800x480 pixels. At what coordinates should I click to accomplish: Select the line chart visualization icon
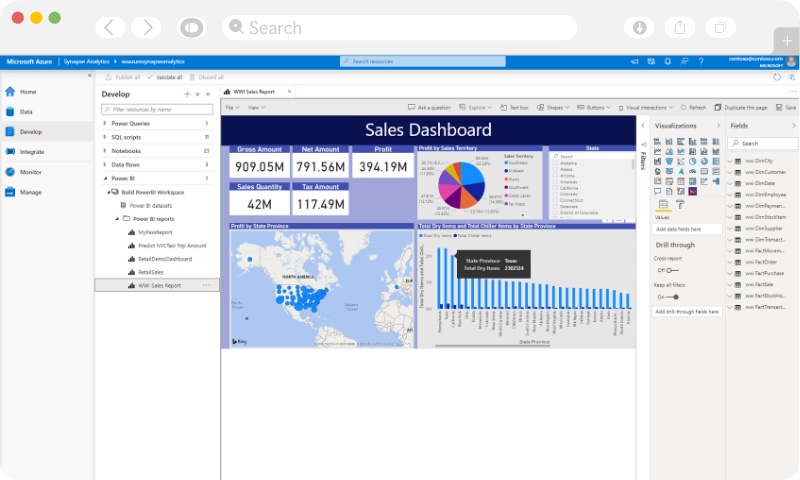pos(657,151)
